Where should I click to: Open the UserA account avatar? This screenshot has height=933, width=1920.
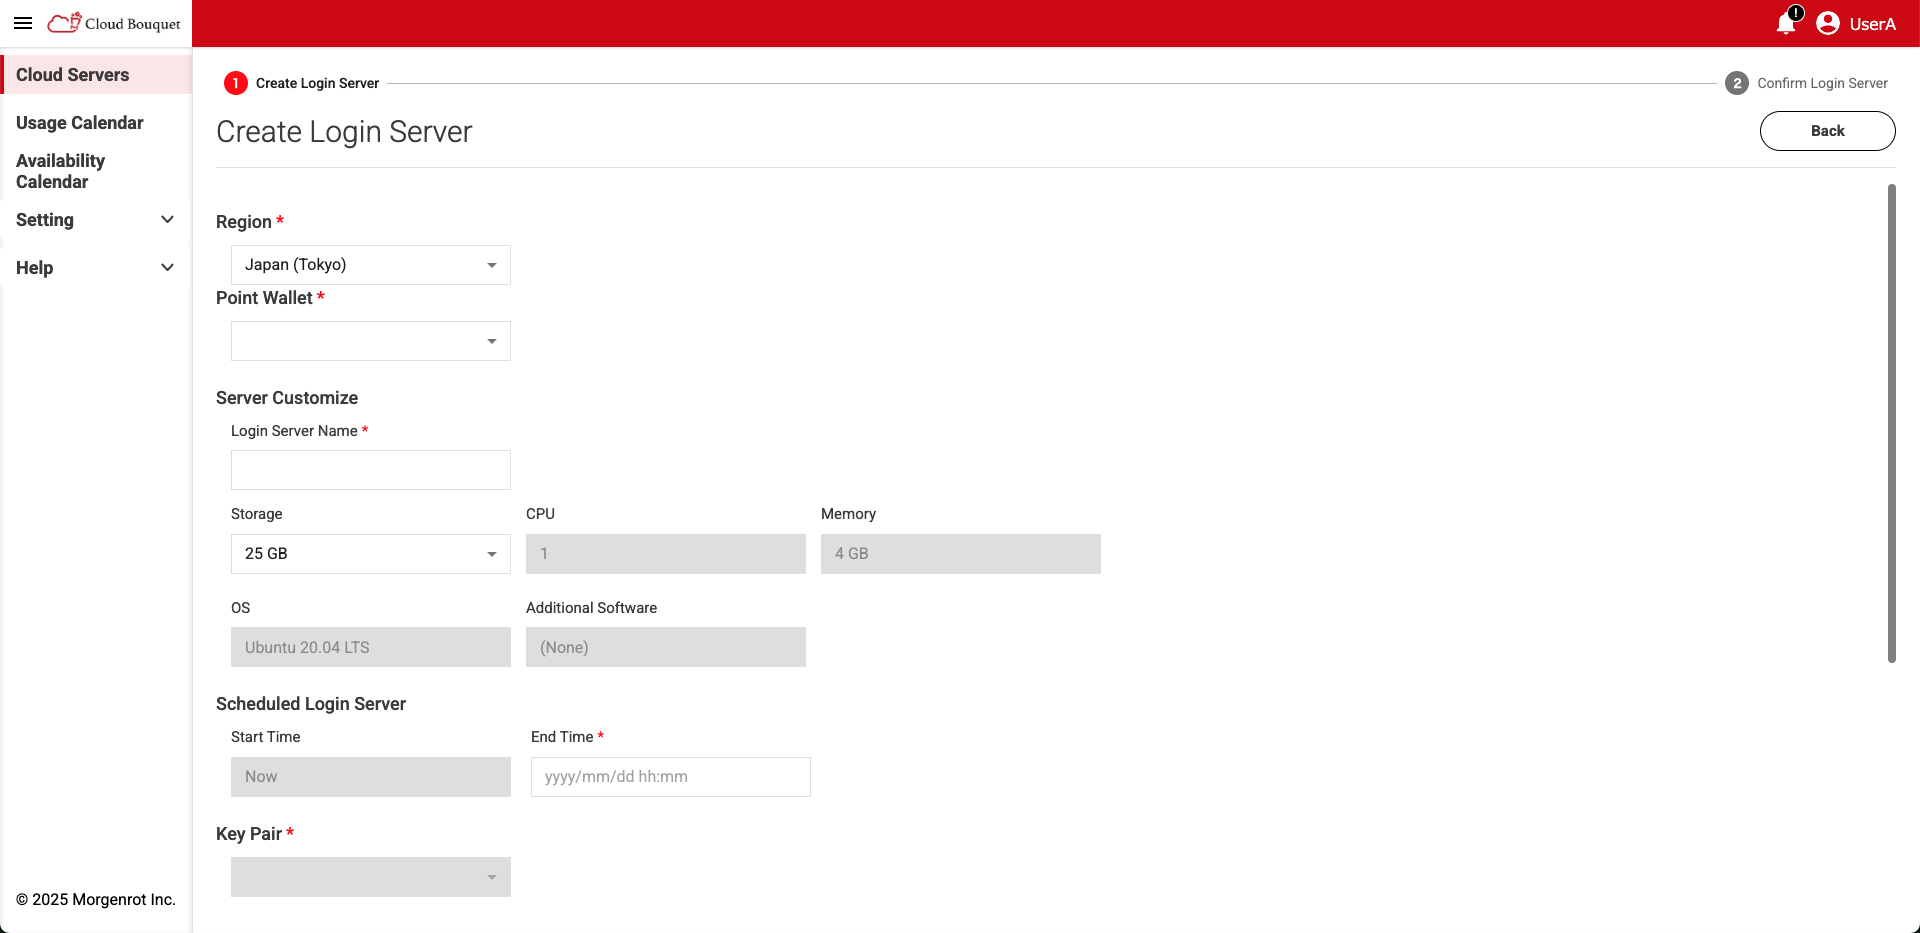(1828, 23)
